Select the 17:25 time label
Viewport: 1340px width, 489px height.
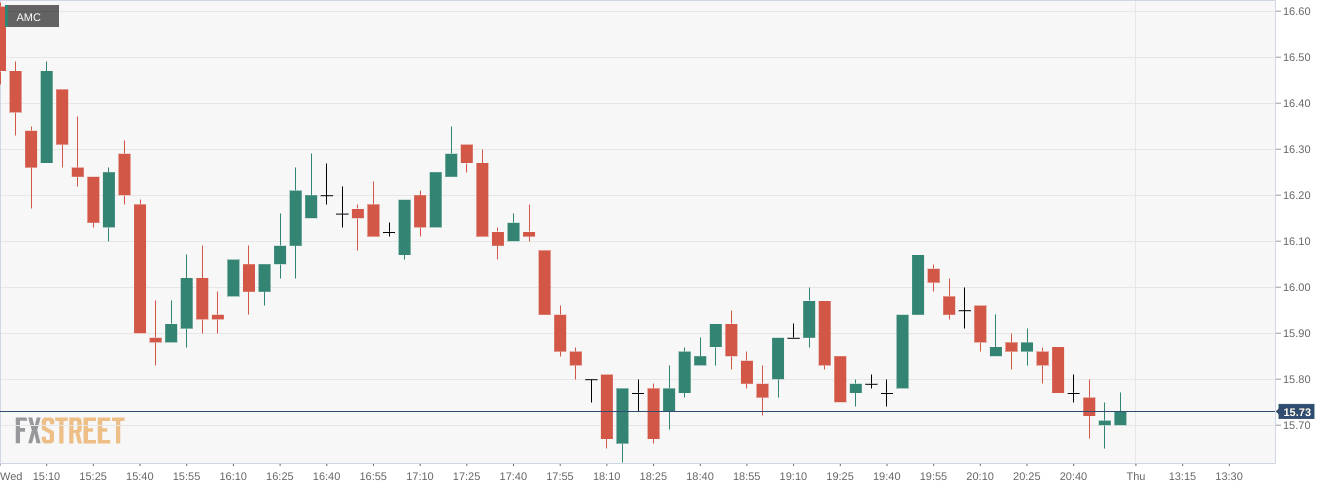click(x=466, y=476)
